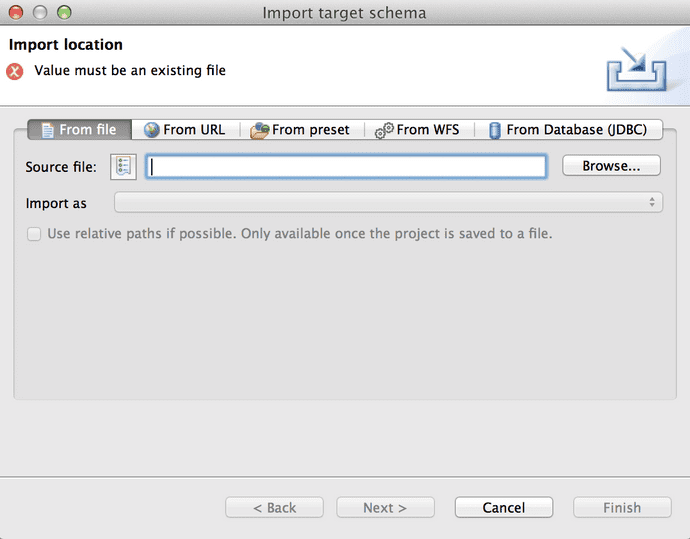Go to previous step with Back

(x=274, y=508)
